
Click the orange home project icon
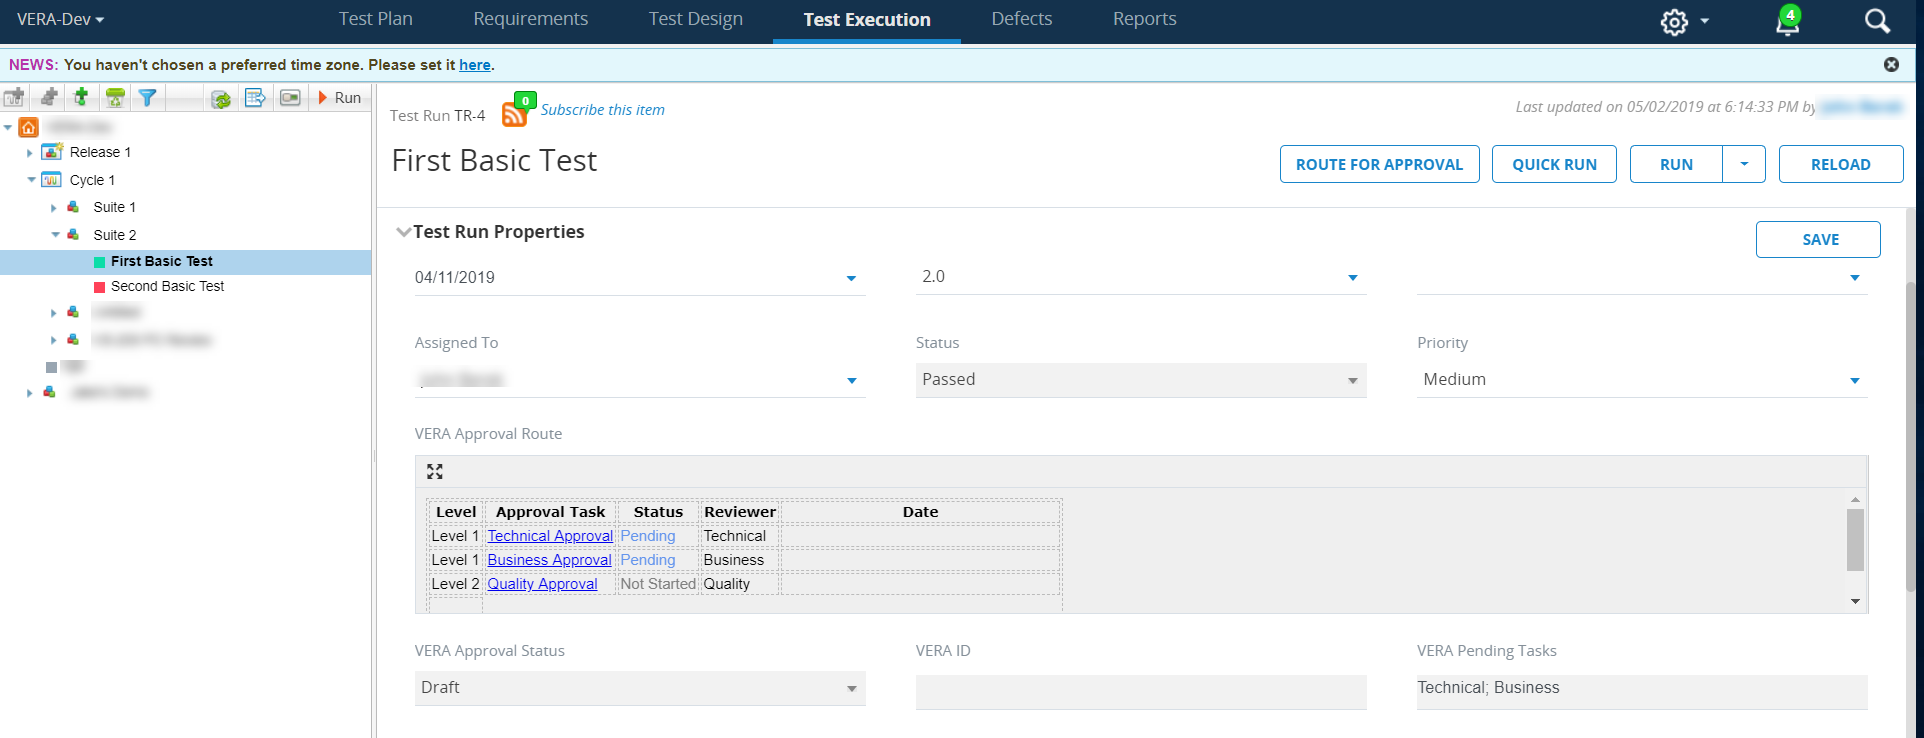(x=29, y=127)
